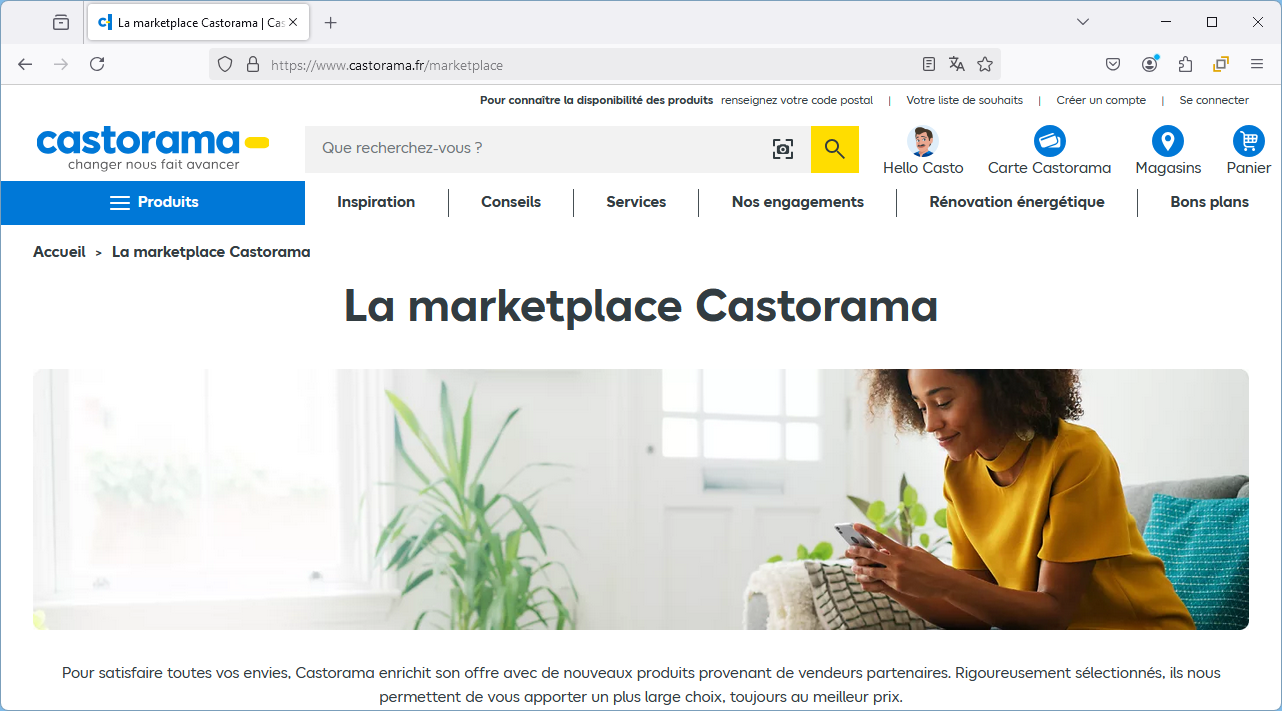Open a new tab with plus icon
Screen dimensions: 1282x711
(x=331, y=22)
